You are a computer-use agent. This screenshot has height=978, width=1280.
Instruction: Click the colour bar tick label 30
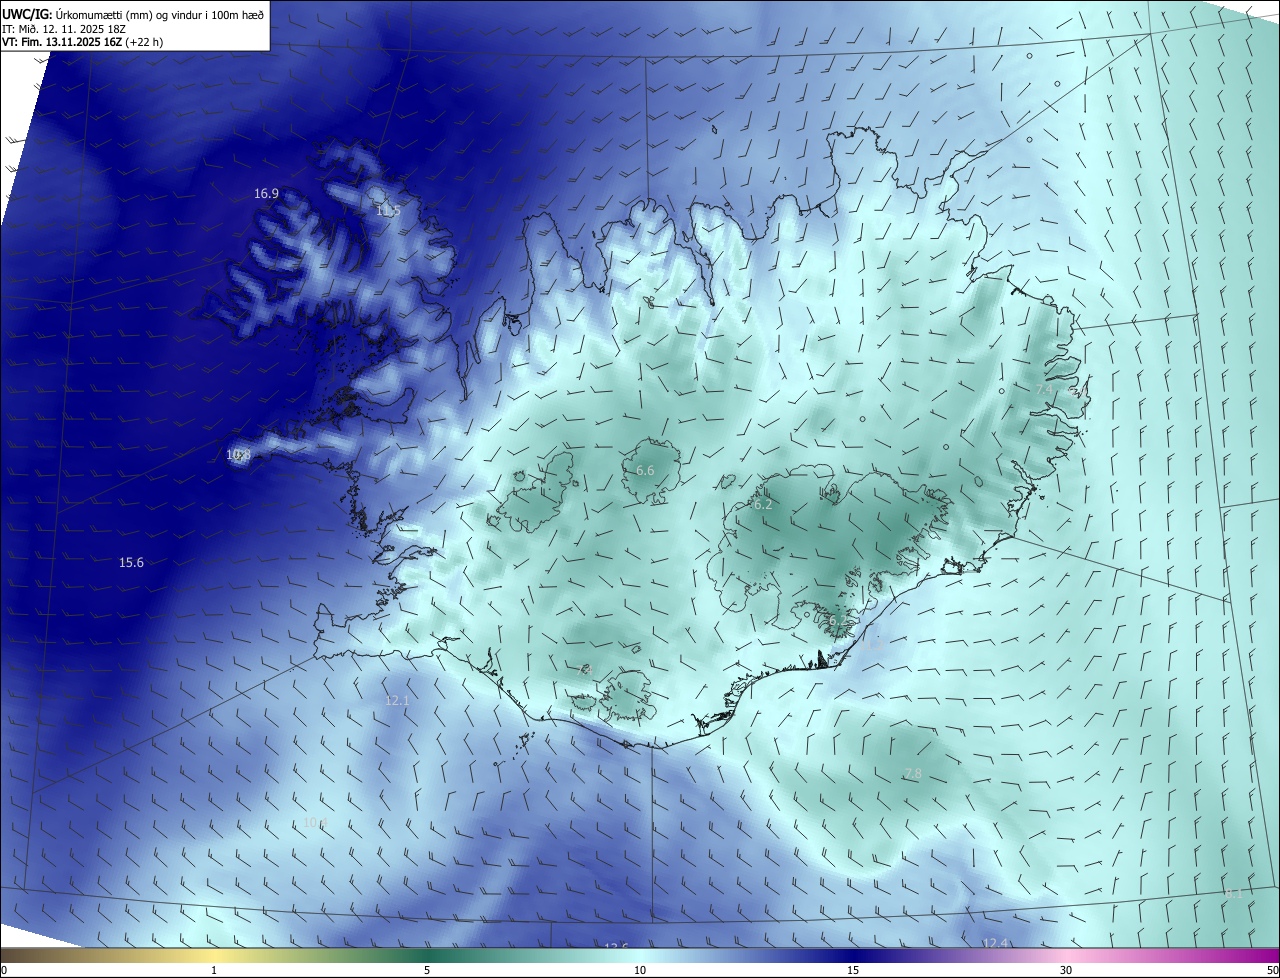tap(1066, 970)
